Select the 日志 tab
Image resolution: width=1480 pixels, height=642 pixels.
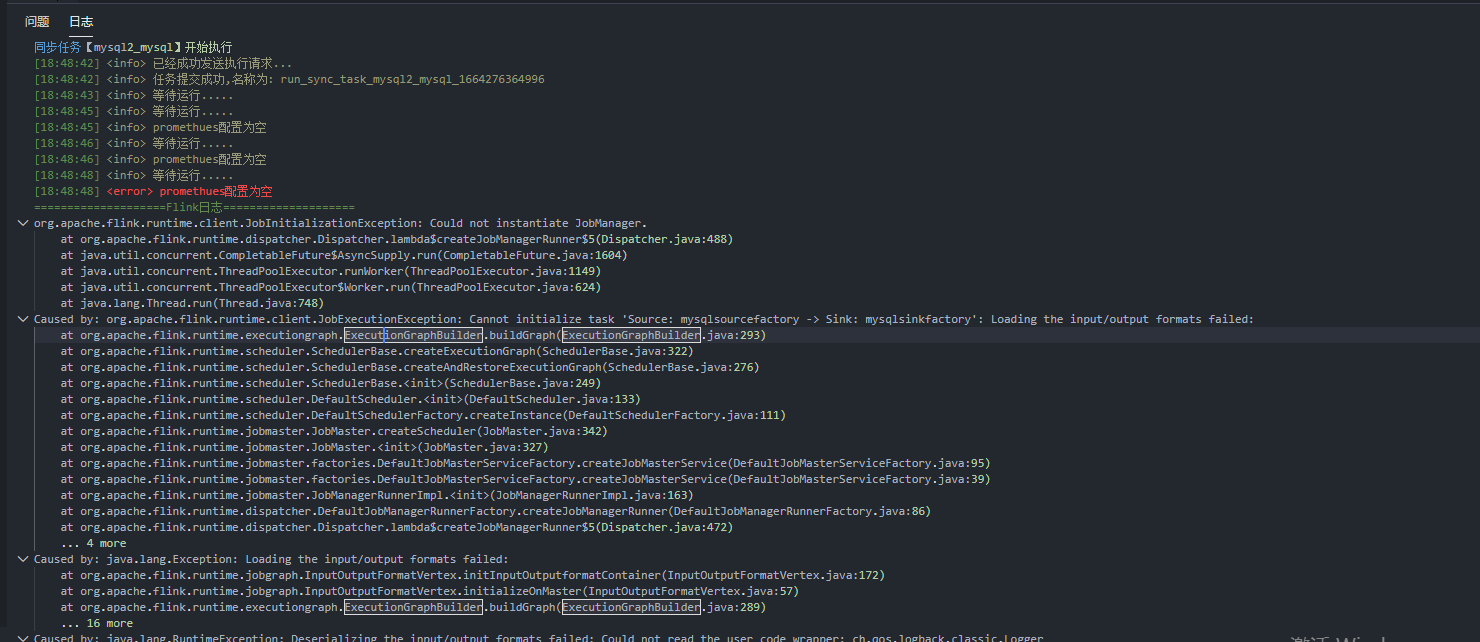tap(80, 20)
